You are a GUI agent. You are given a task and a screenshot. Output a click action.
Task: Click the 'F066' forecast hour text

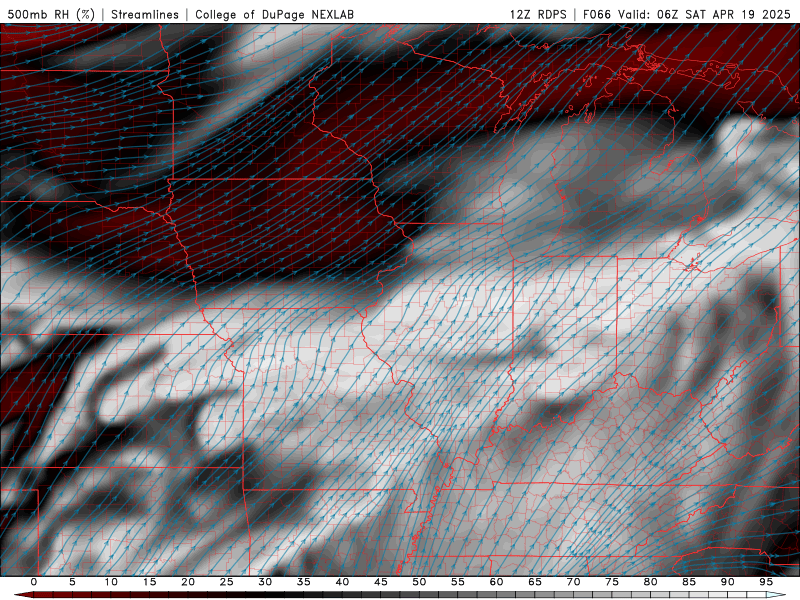pyautogui.click(x=597, y=14)
